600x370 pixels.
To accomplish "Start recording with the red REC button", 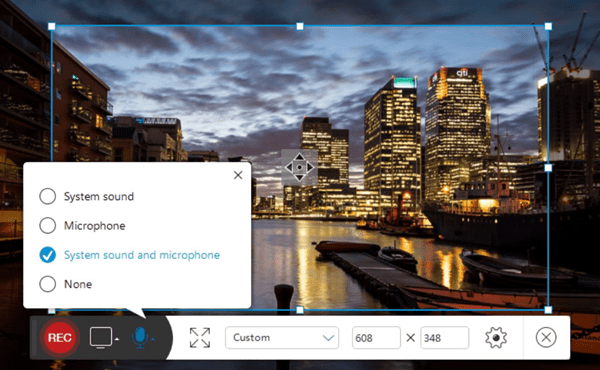I will pos(60,337).
